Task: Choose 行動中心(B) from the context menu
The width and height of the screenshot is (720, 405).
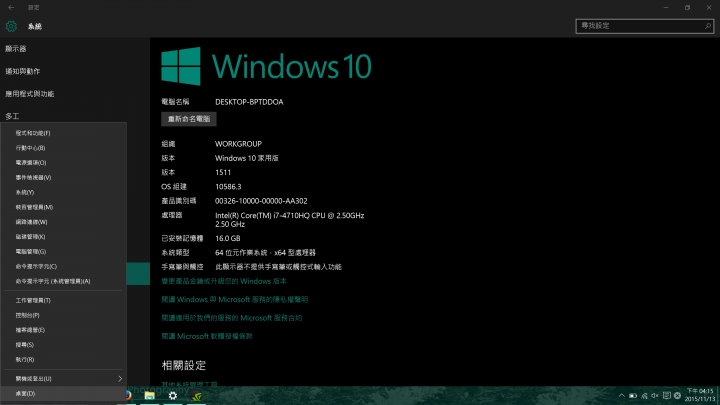Action: pos(63,148)
